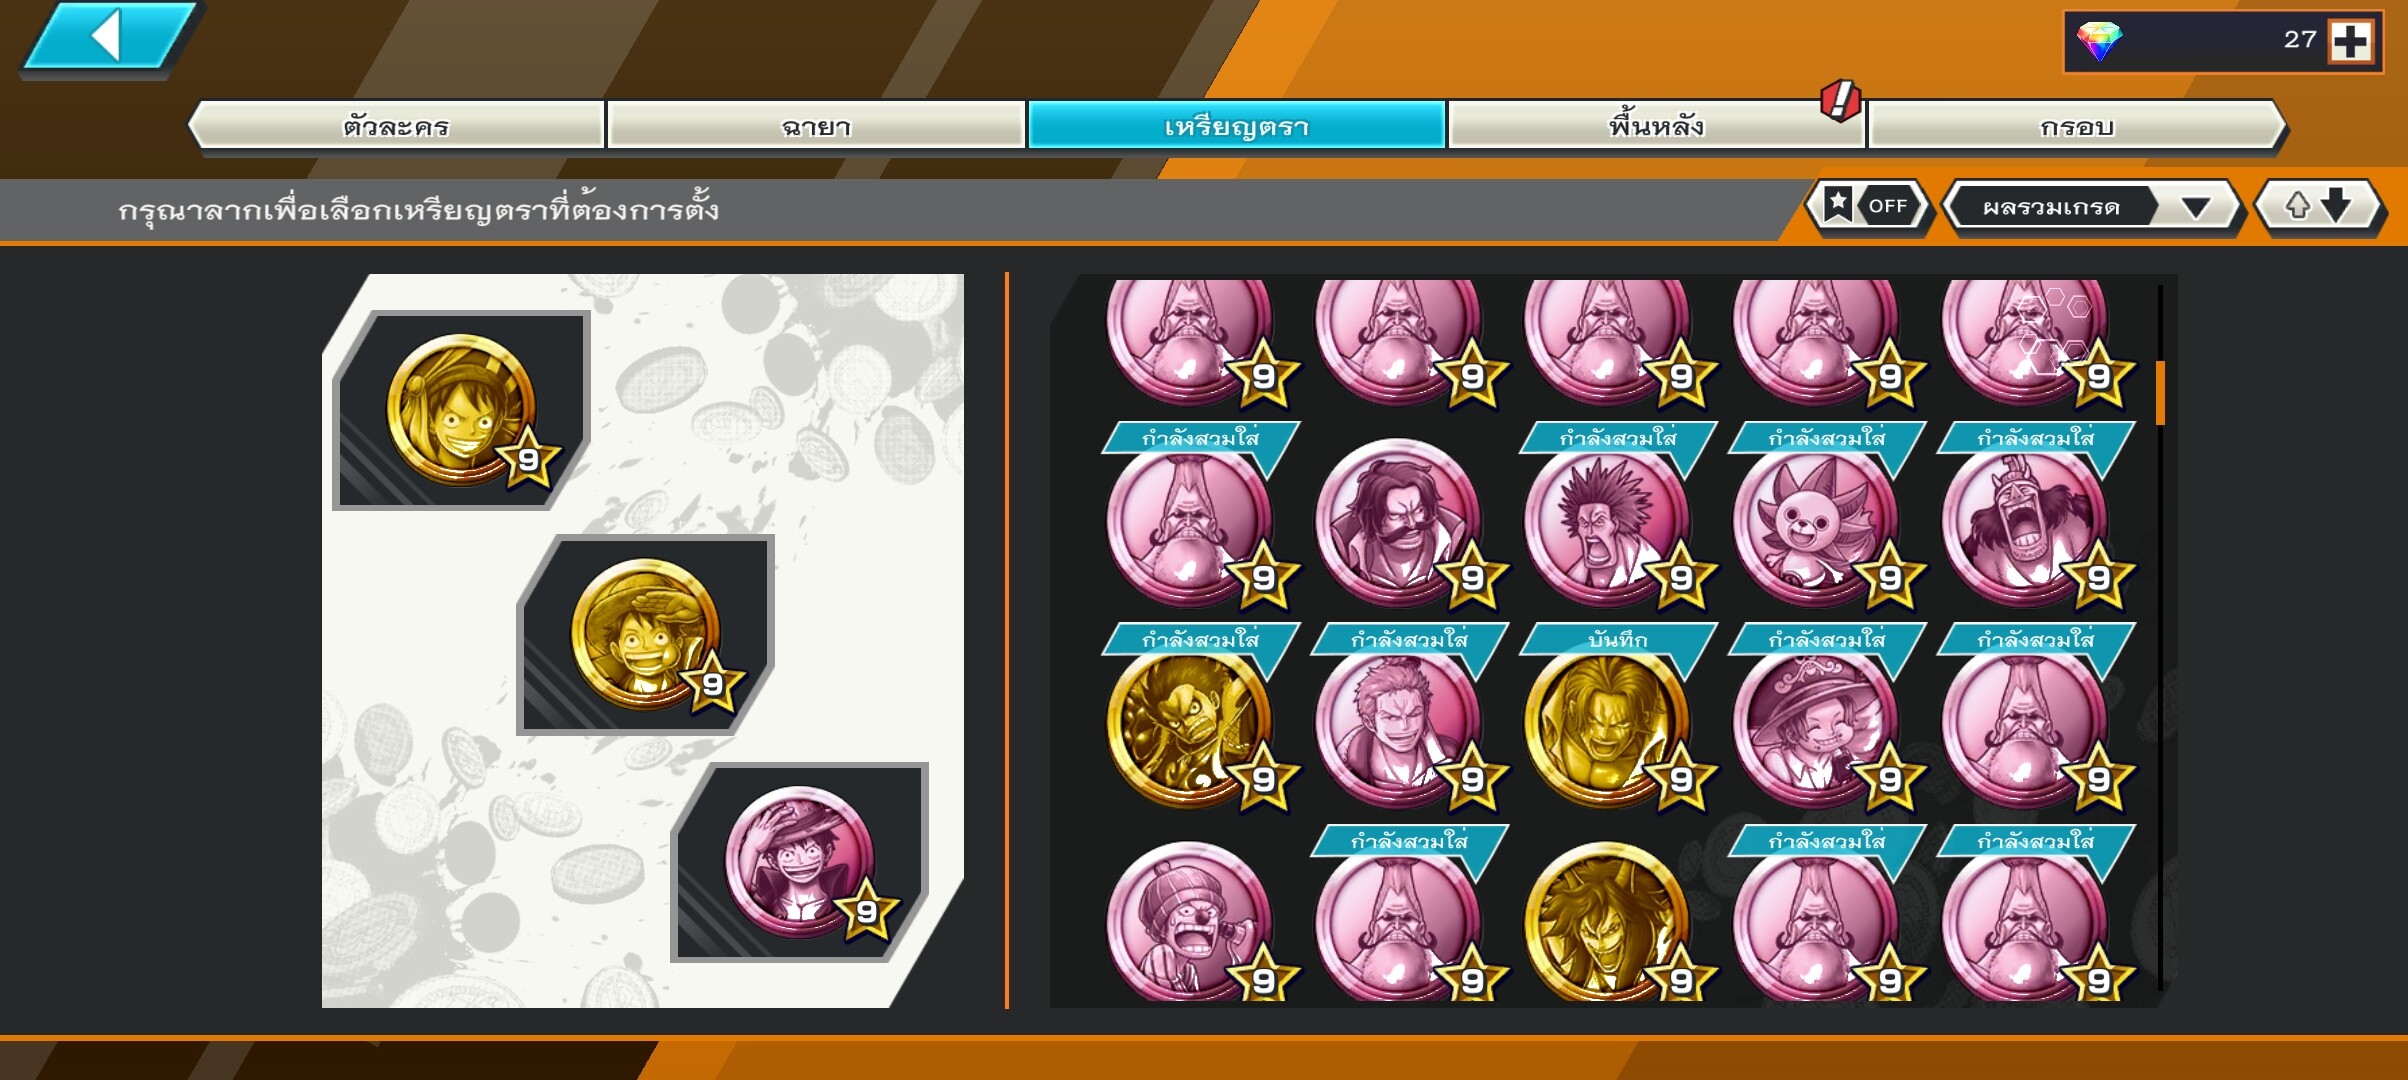Image resolution: width=2408 pixels, height=1080 pixels.
Task: Open the ฉายา tab
Action: (x=816, y=126)
